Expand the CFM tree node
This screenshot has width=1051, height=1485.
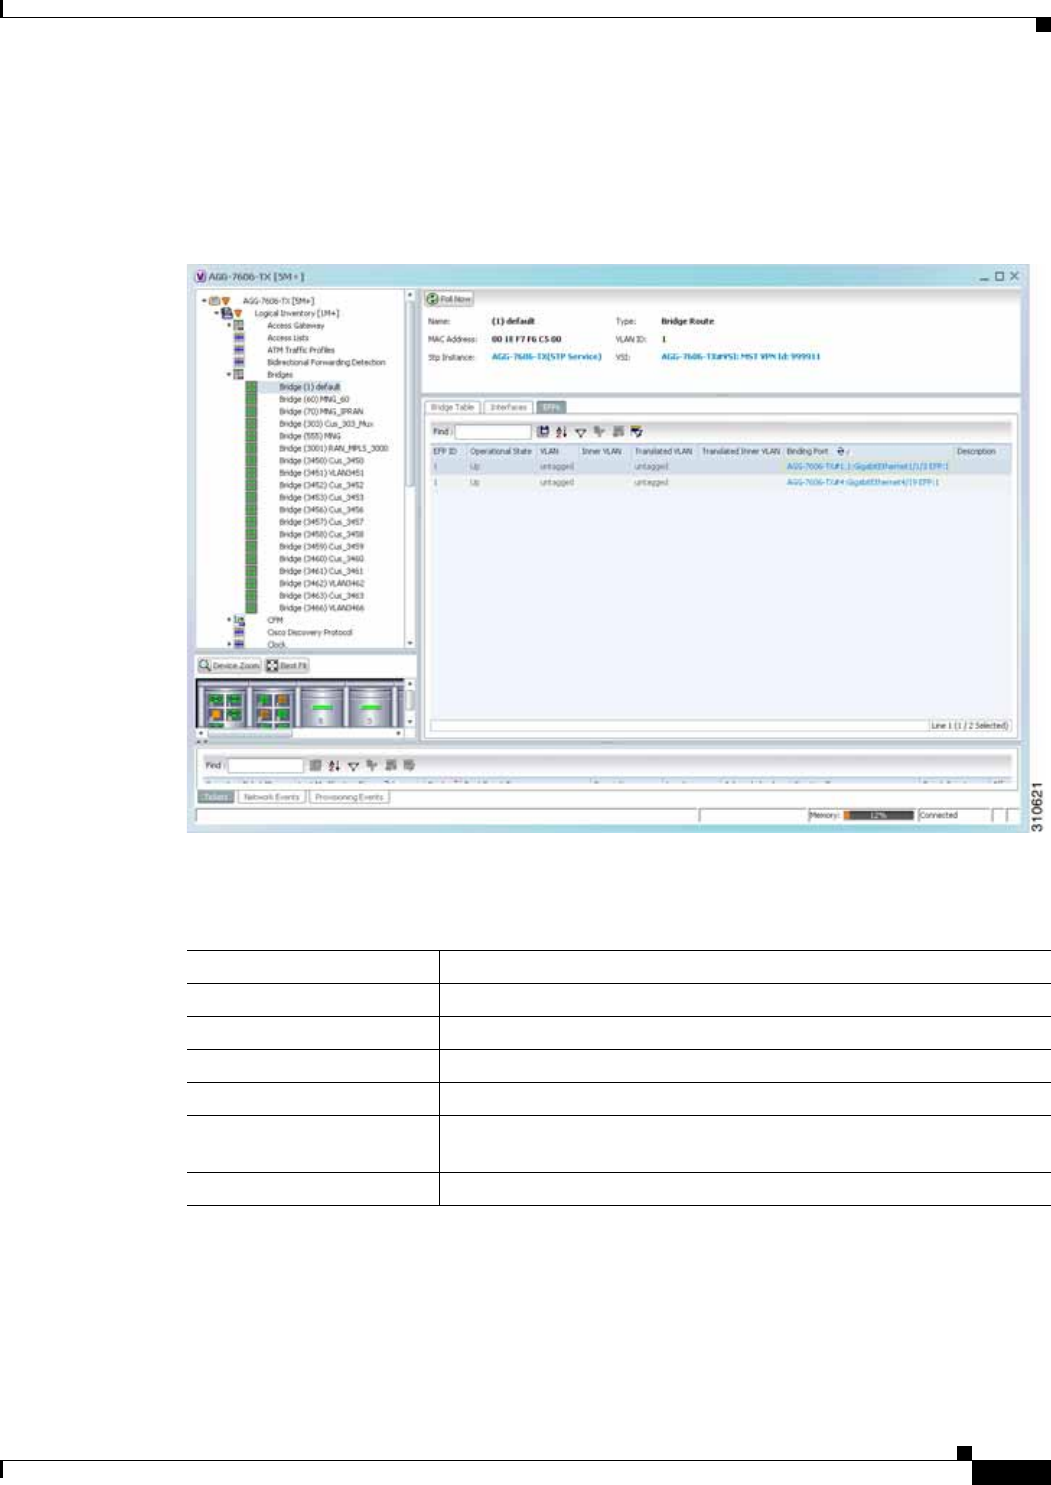(x=229, y=620)
